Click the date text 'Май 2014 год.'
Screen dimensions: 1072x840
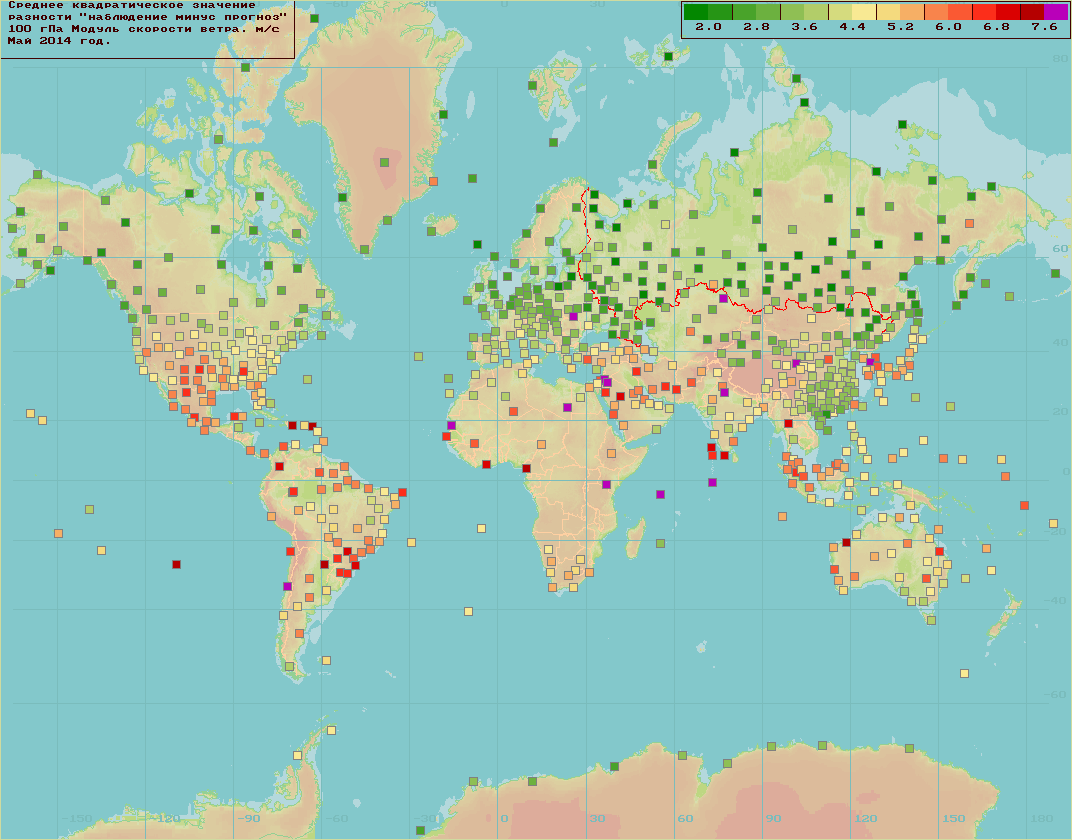tap(59, 41)
